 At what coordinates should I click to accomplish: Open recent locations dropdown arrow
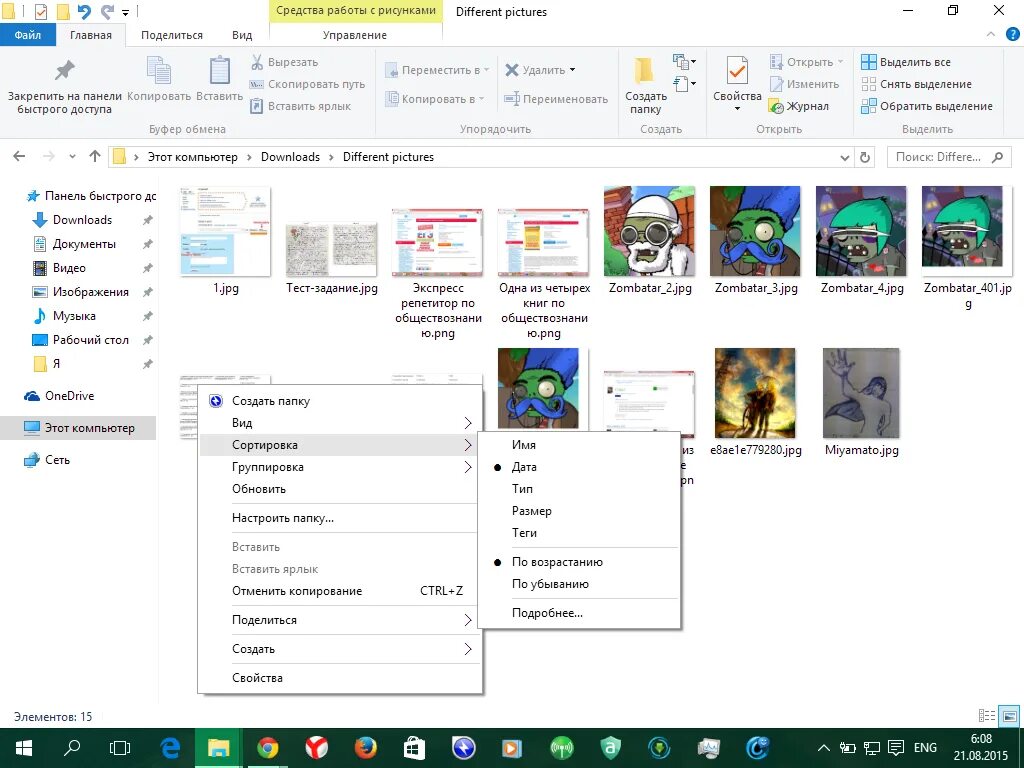(72, 157)
